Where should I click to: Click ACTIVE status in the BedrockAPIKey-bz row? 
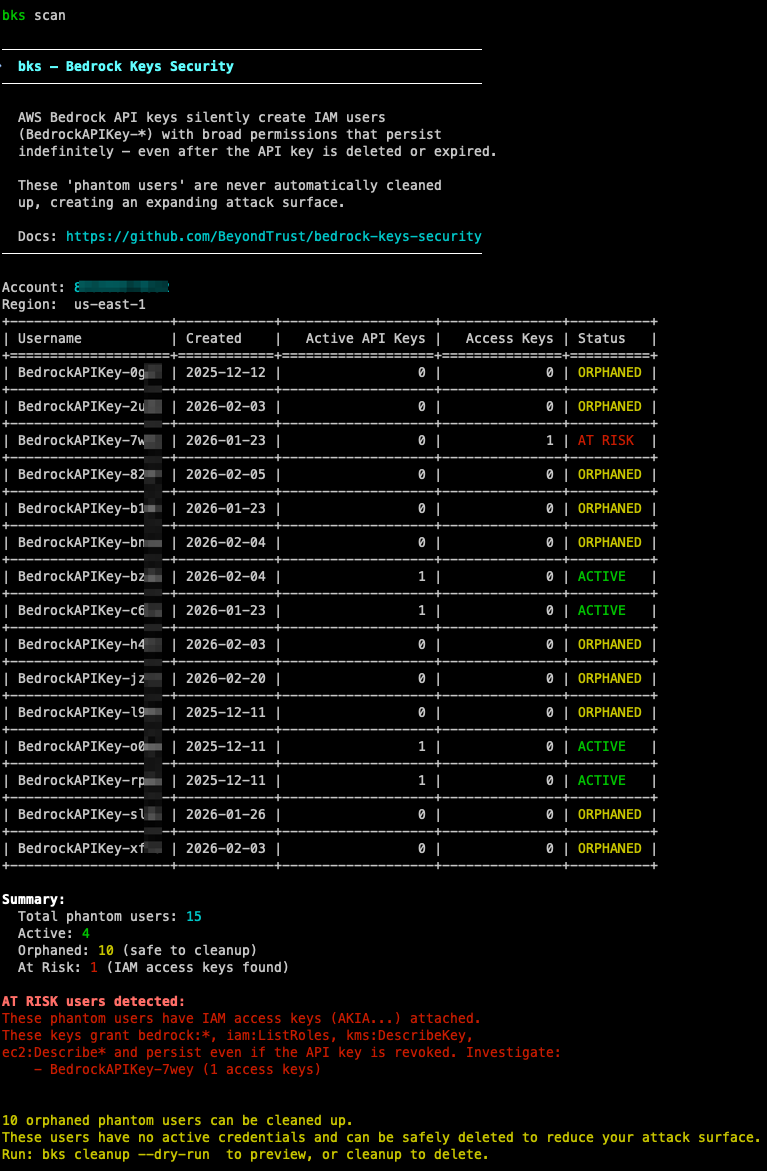coord(601,577)
